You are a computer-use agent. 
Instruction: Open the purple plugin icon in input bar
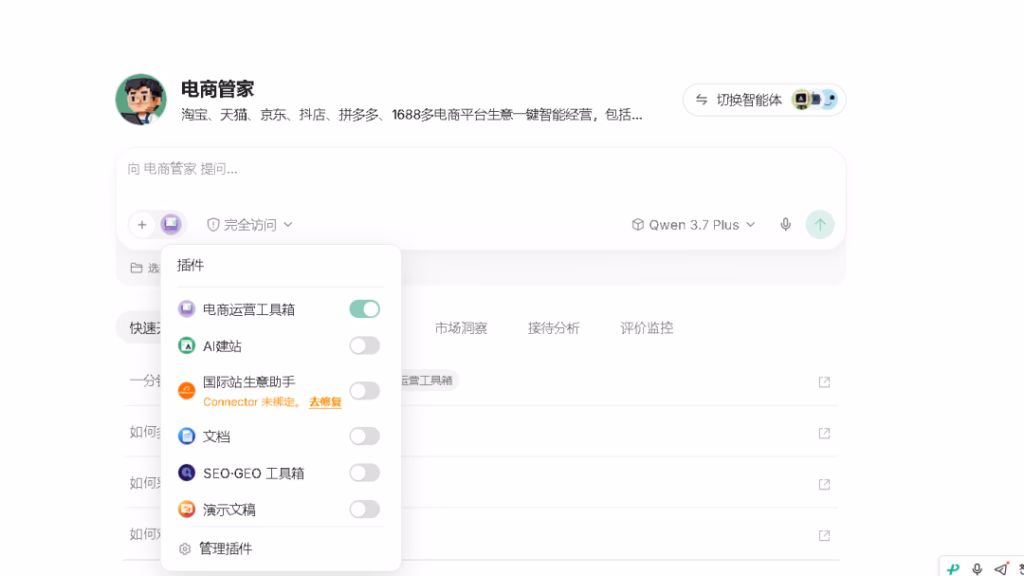(171, 224)
